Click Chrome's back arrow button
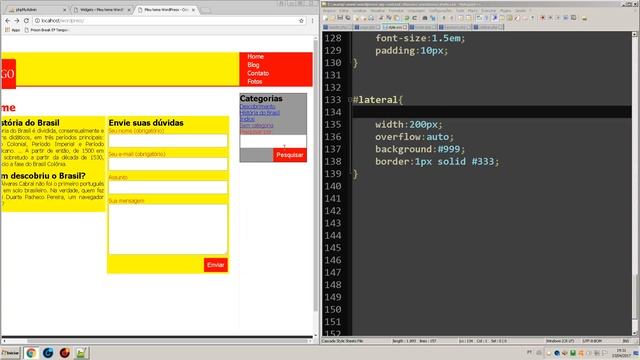 point(7,20)
